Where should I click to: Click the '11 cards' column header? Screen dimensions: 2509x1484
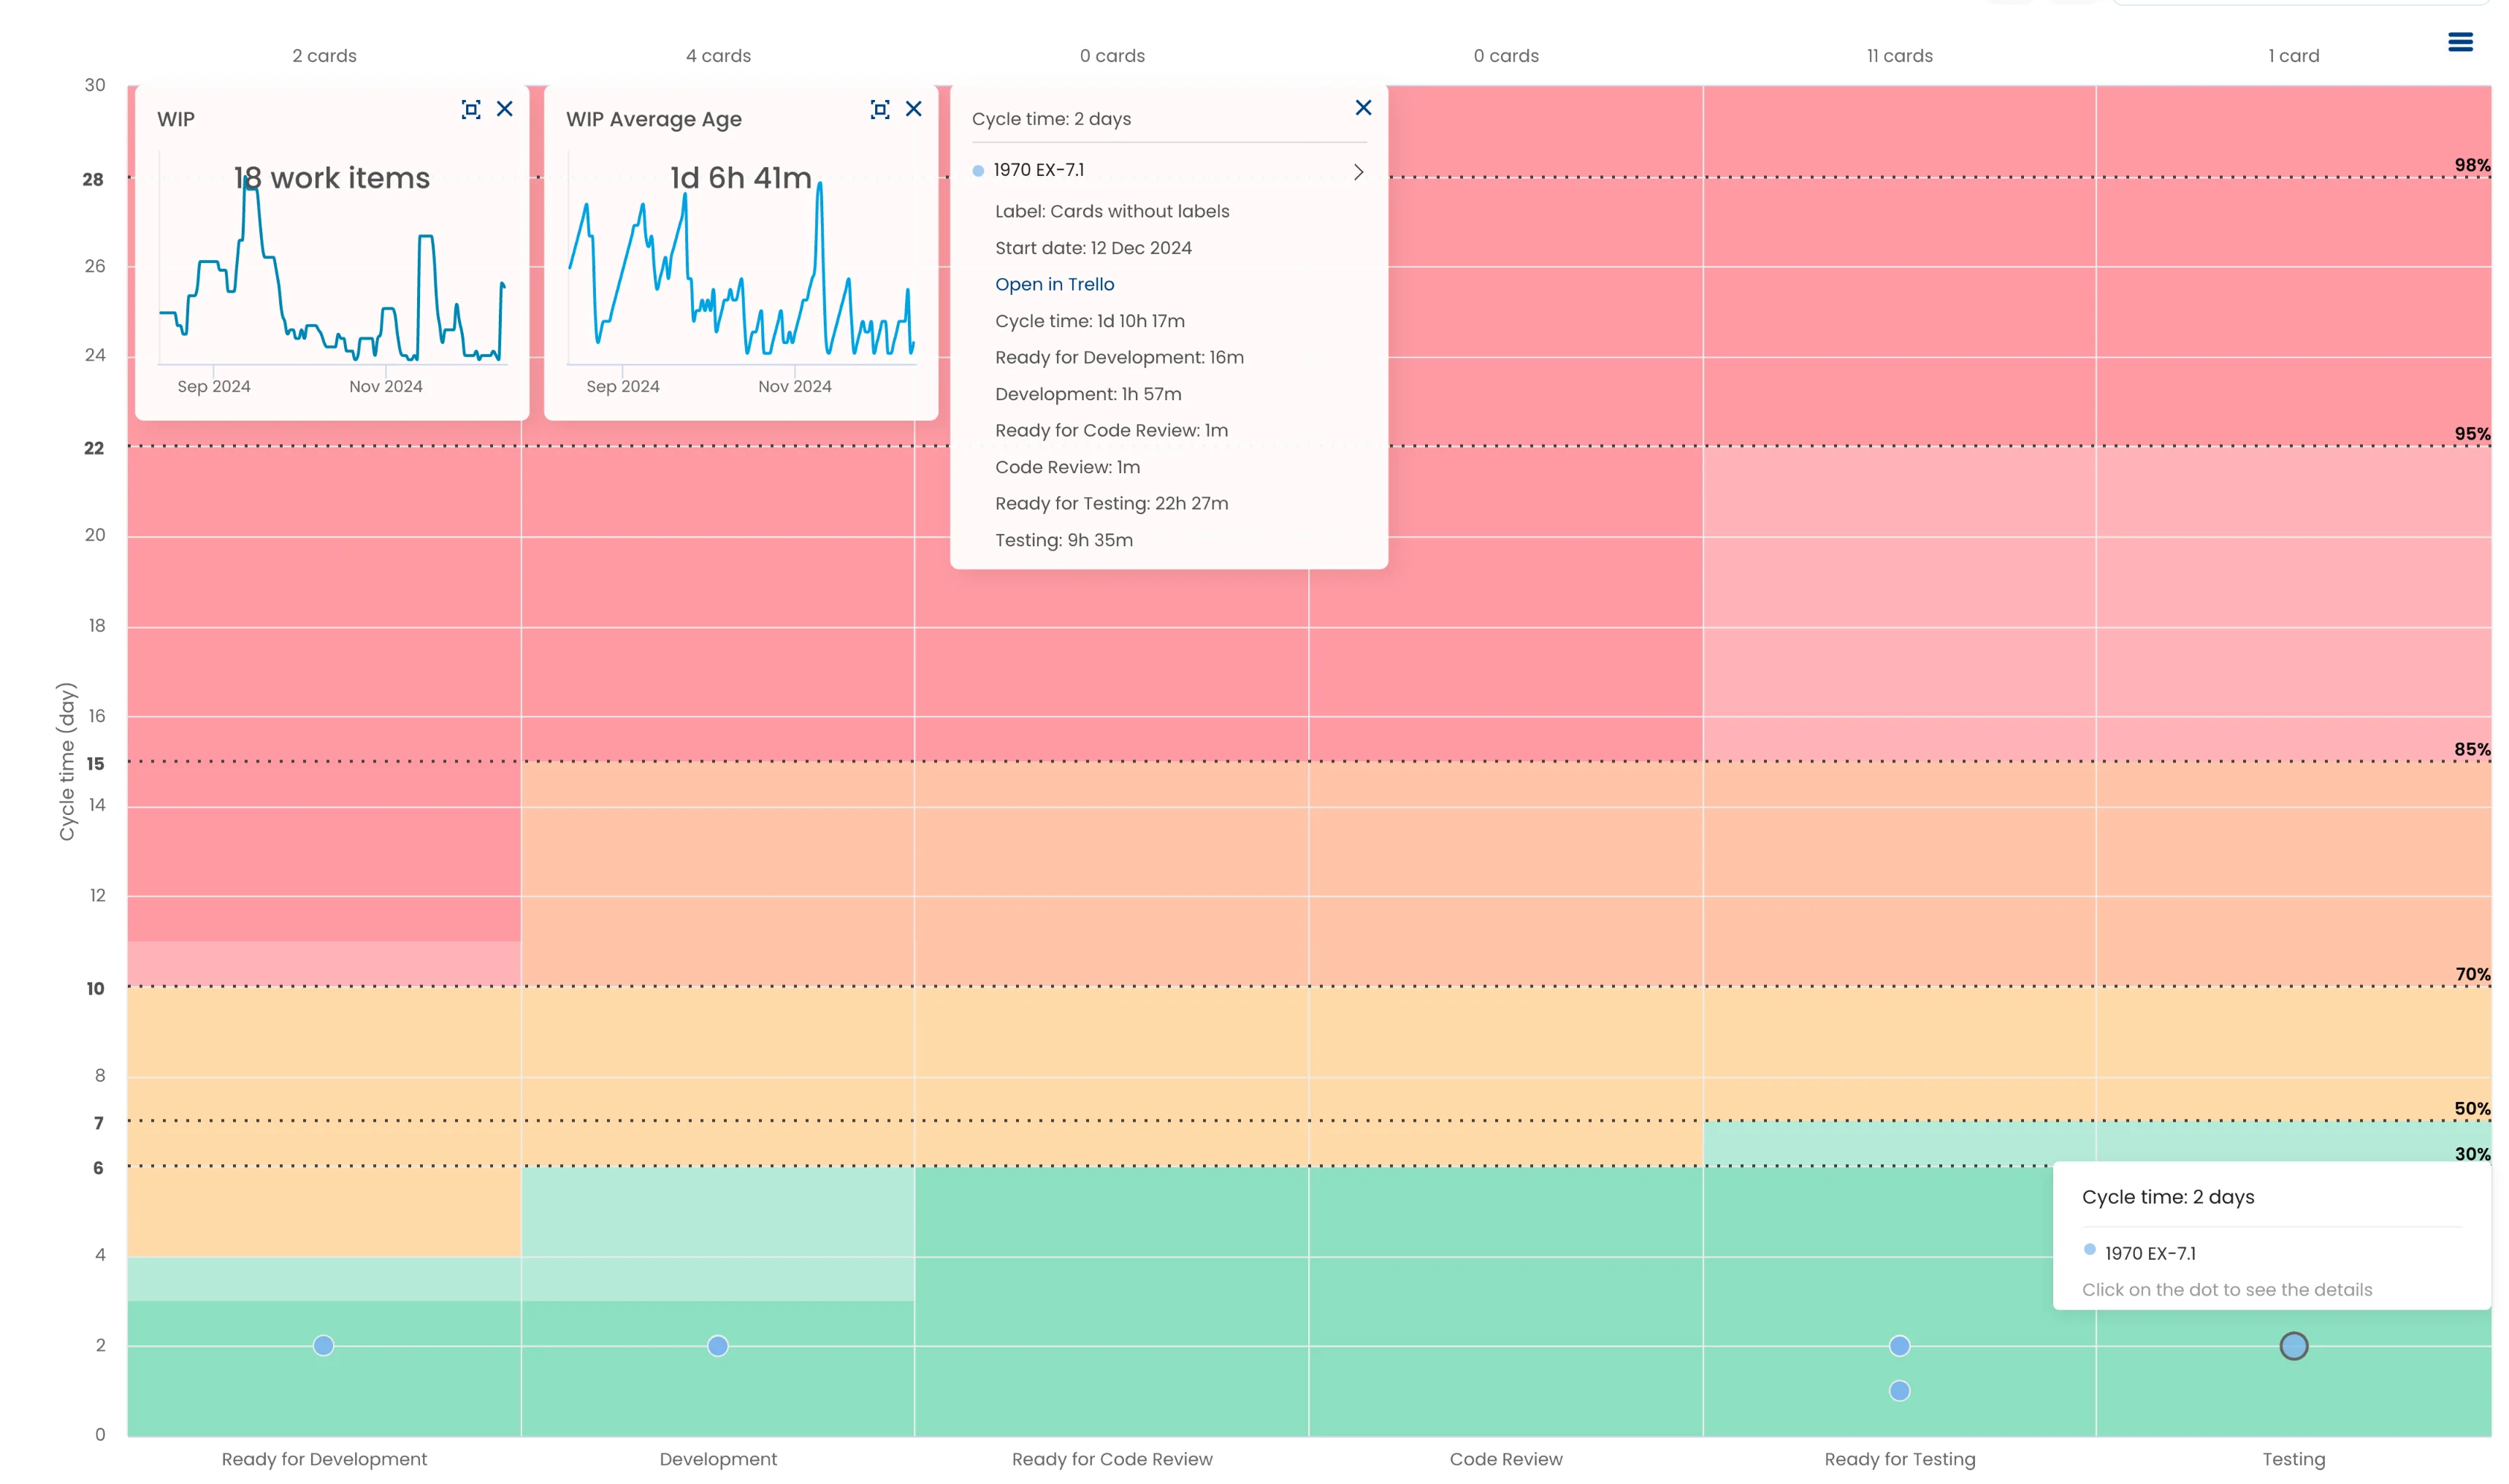pyautogui.click(x=1900, y=56)
